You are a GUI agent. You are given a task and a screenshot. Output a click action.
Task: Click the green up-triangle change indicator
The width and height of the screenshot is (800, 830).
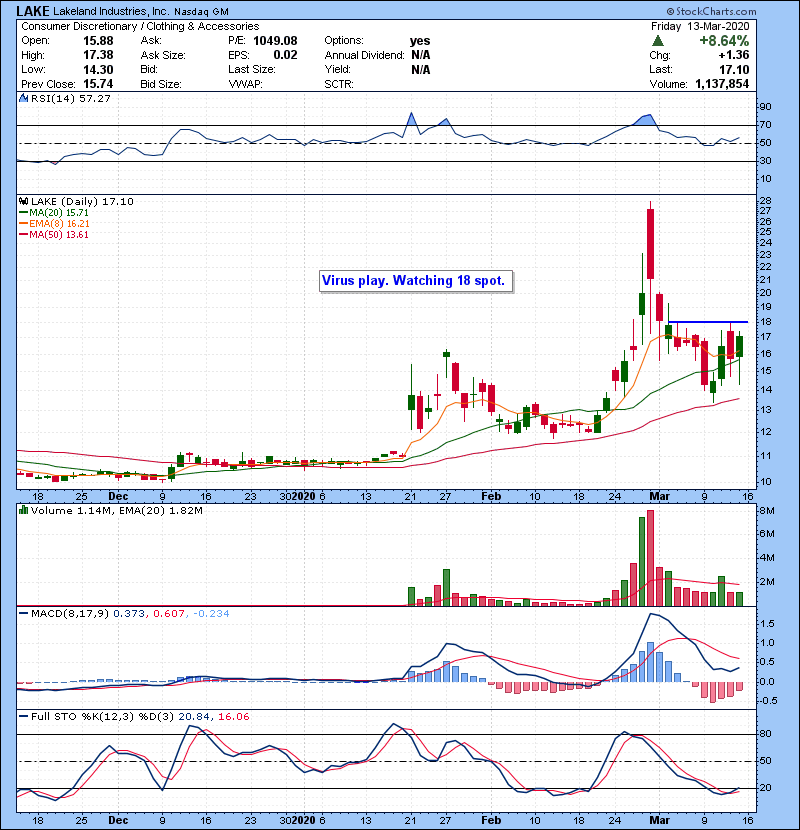(658, 41)
